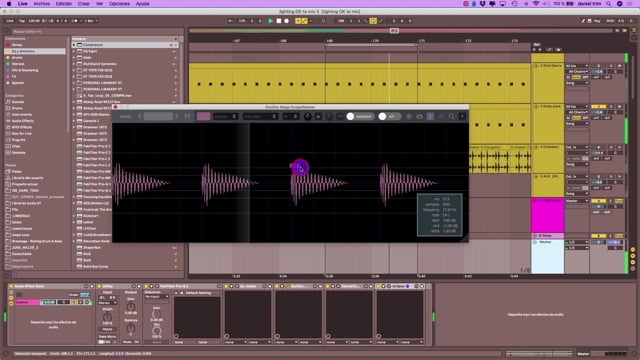Open the Archivo menu

[x=42, y=4]
